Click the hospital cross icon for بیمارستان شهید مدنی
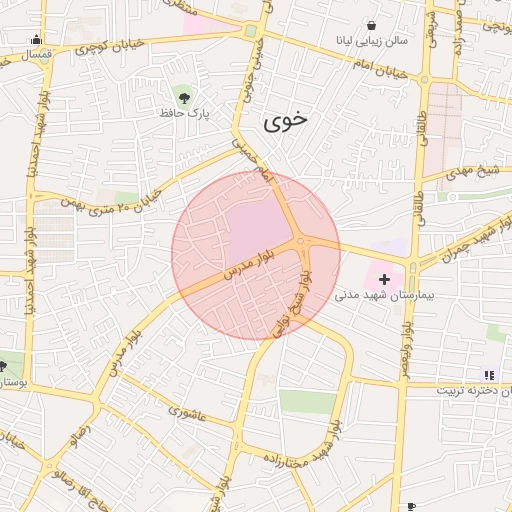This screenshot has width=512, height=512. 384,279
